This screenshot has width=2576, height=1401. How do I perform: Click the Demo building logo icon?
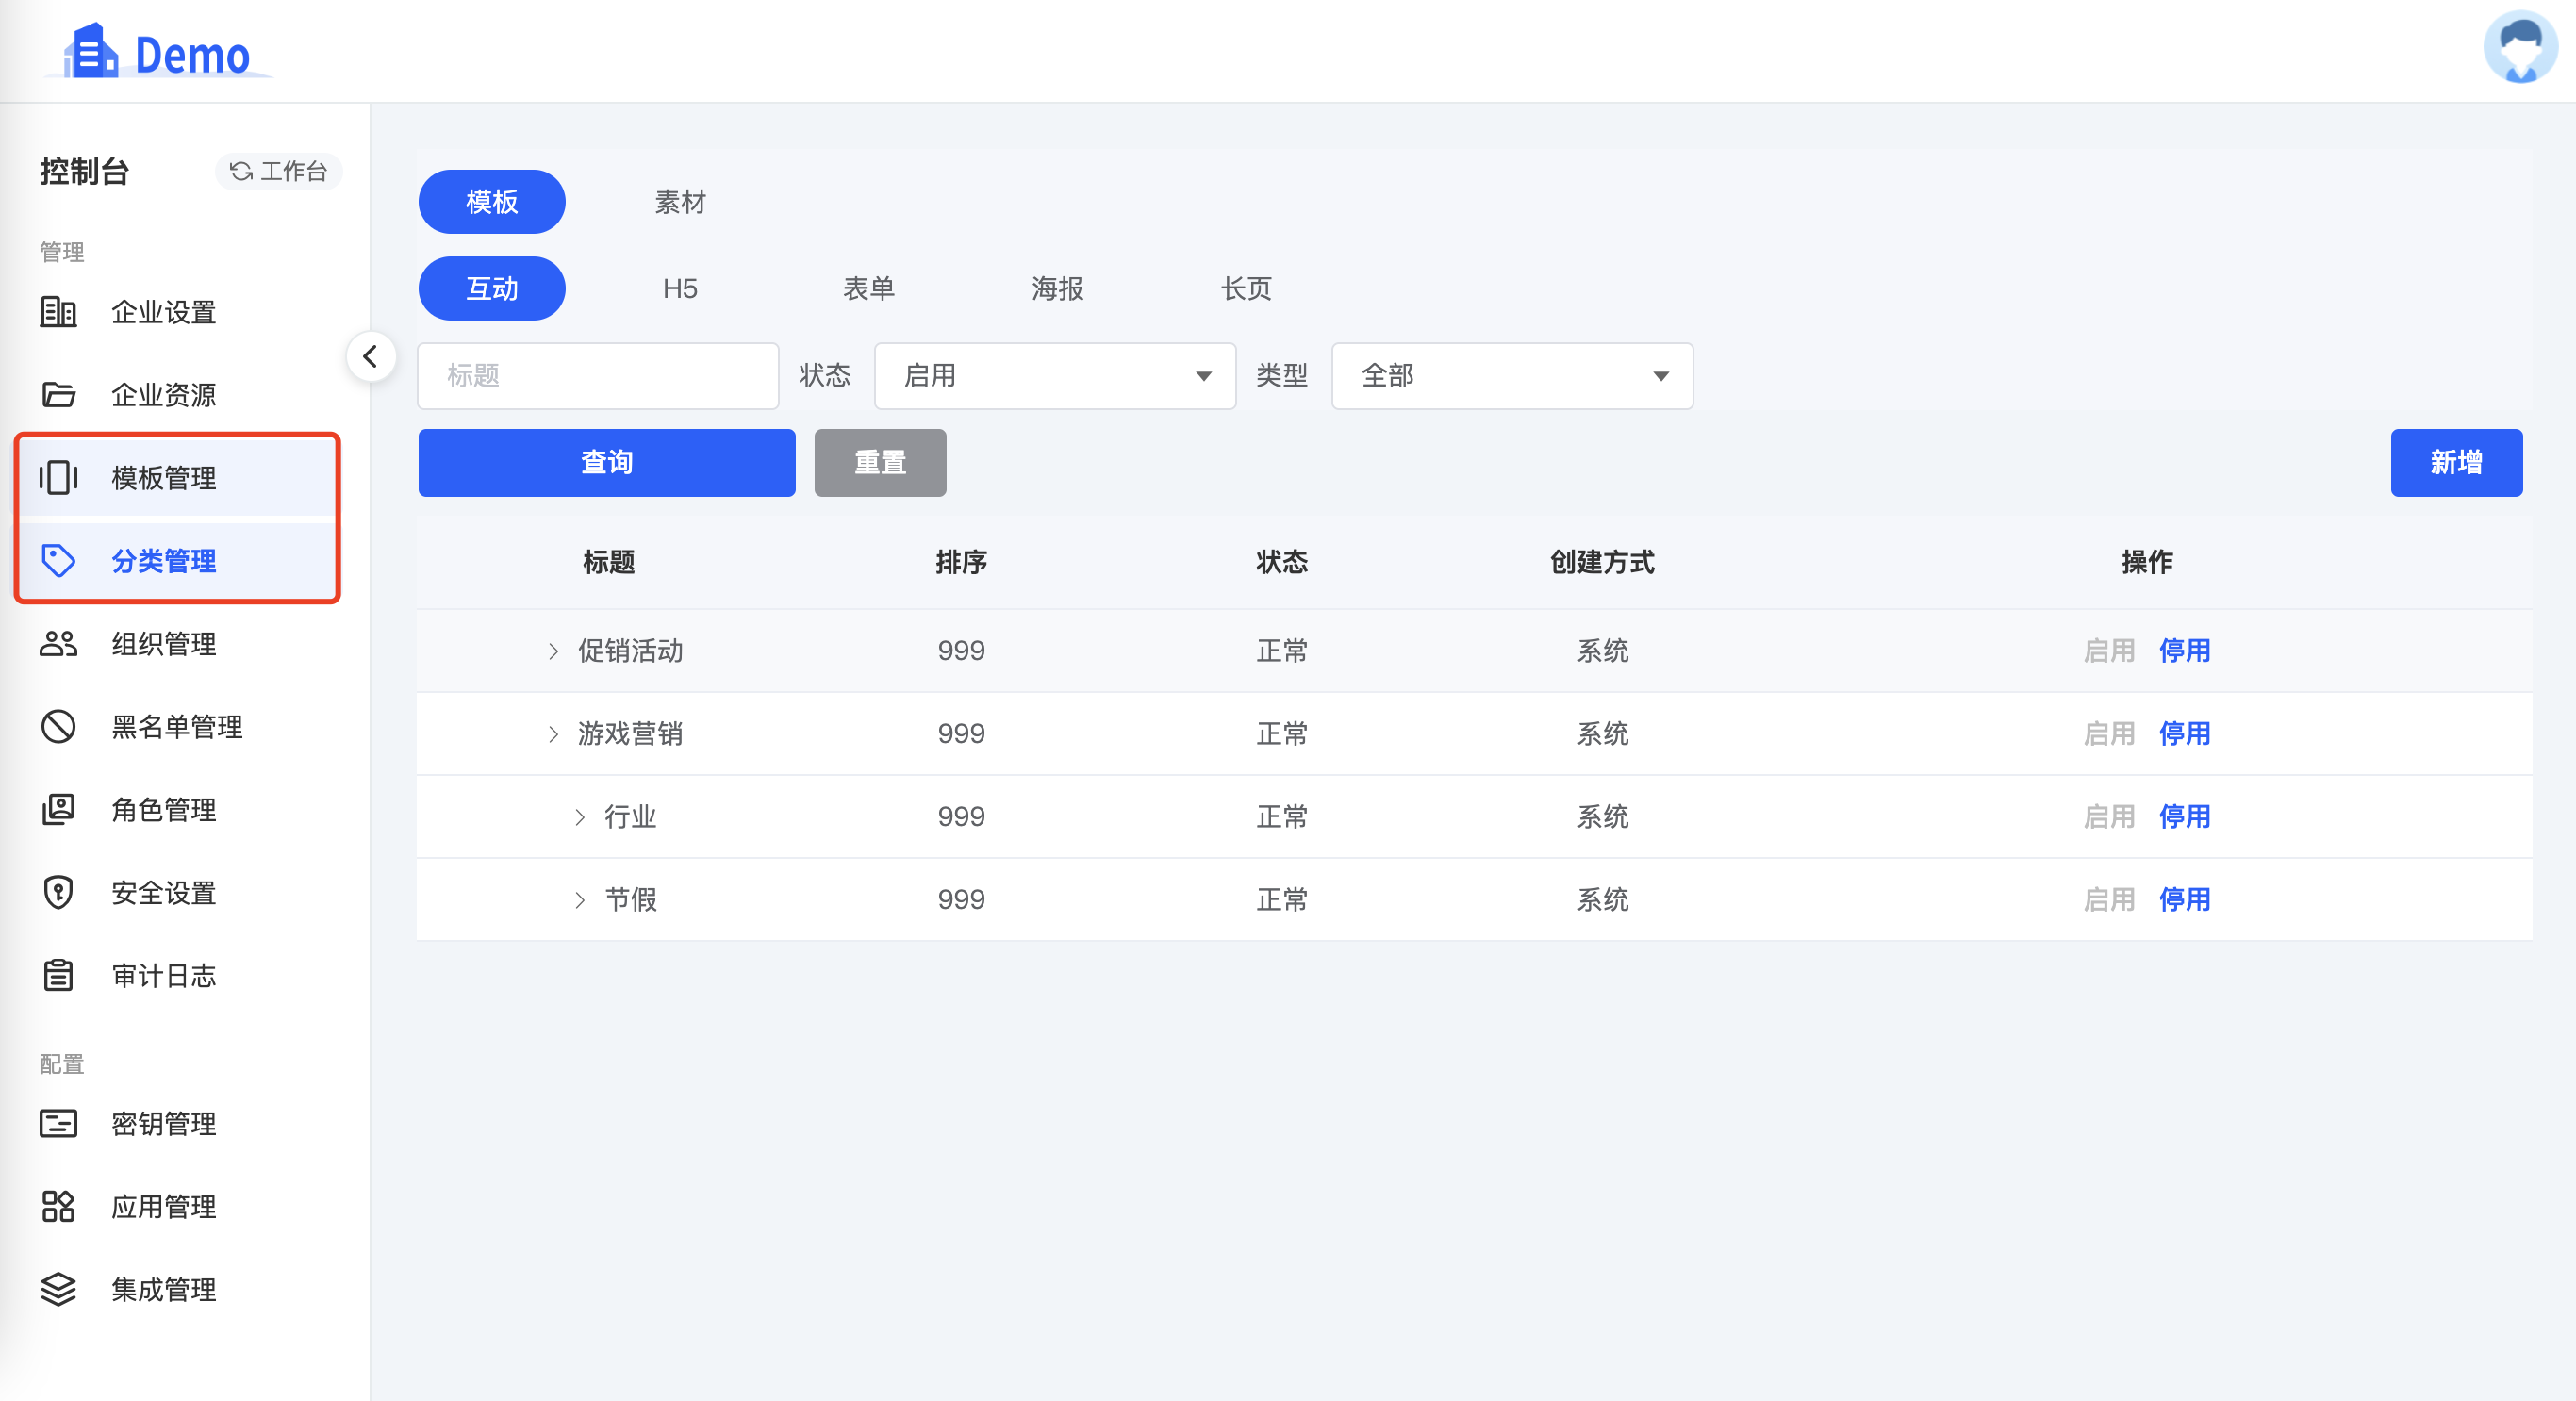point(91,51)
